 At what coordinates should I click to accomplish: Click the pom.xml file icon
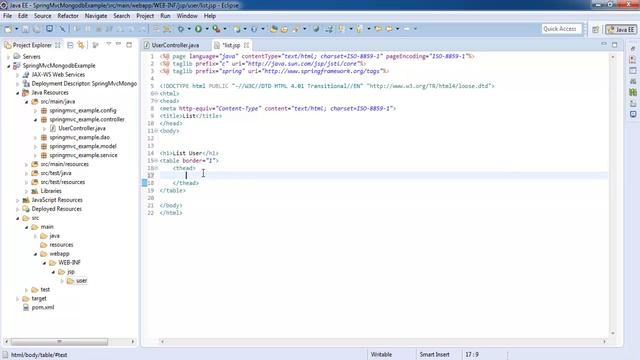(x=26, y=307)
